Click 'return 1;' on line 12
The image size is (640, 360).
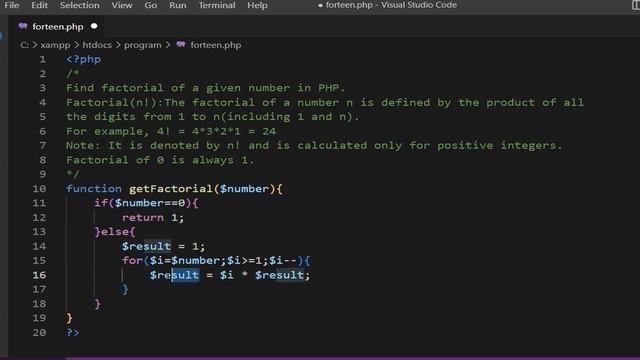[153, 218]
